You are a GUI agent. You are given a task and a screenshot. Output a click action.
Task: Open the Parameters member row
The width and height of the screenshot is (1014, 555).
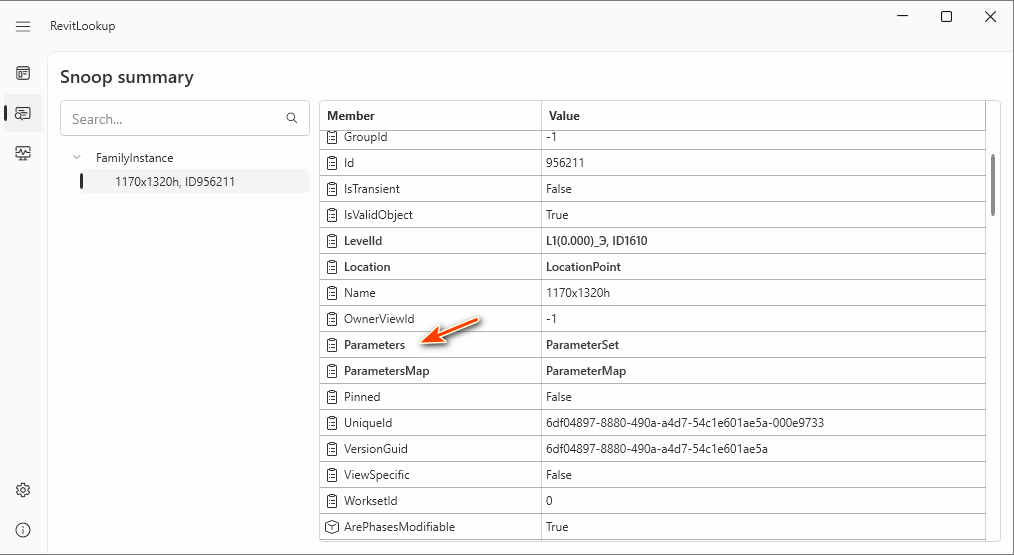pos(374,345)
